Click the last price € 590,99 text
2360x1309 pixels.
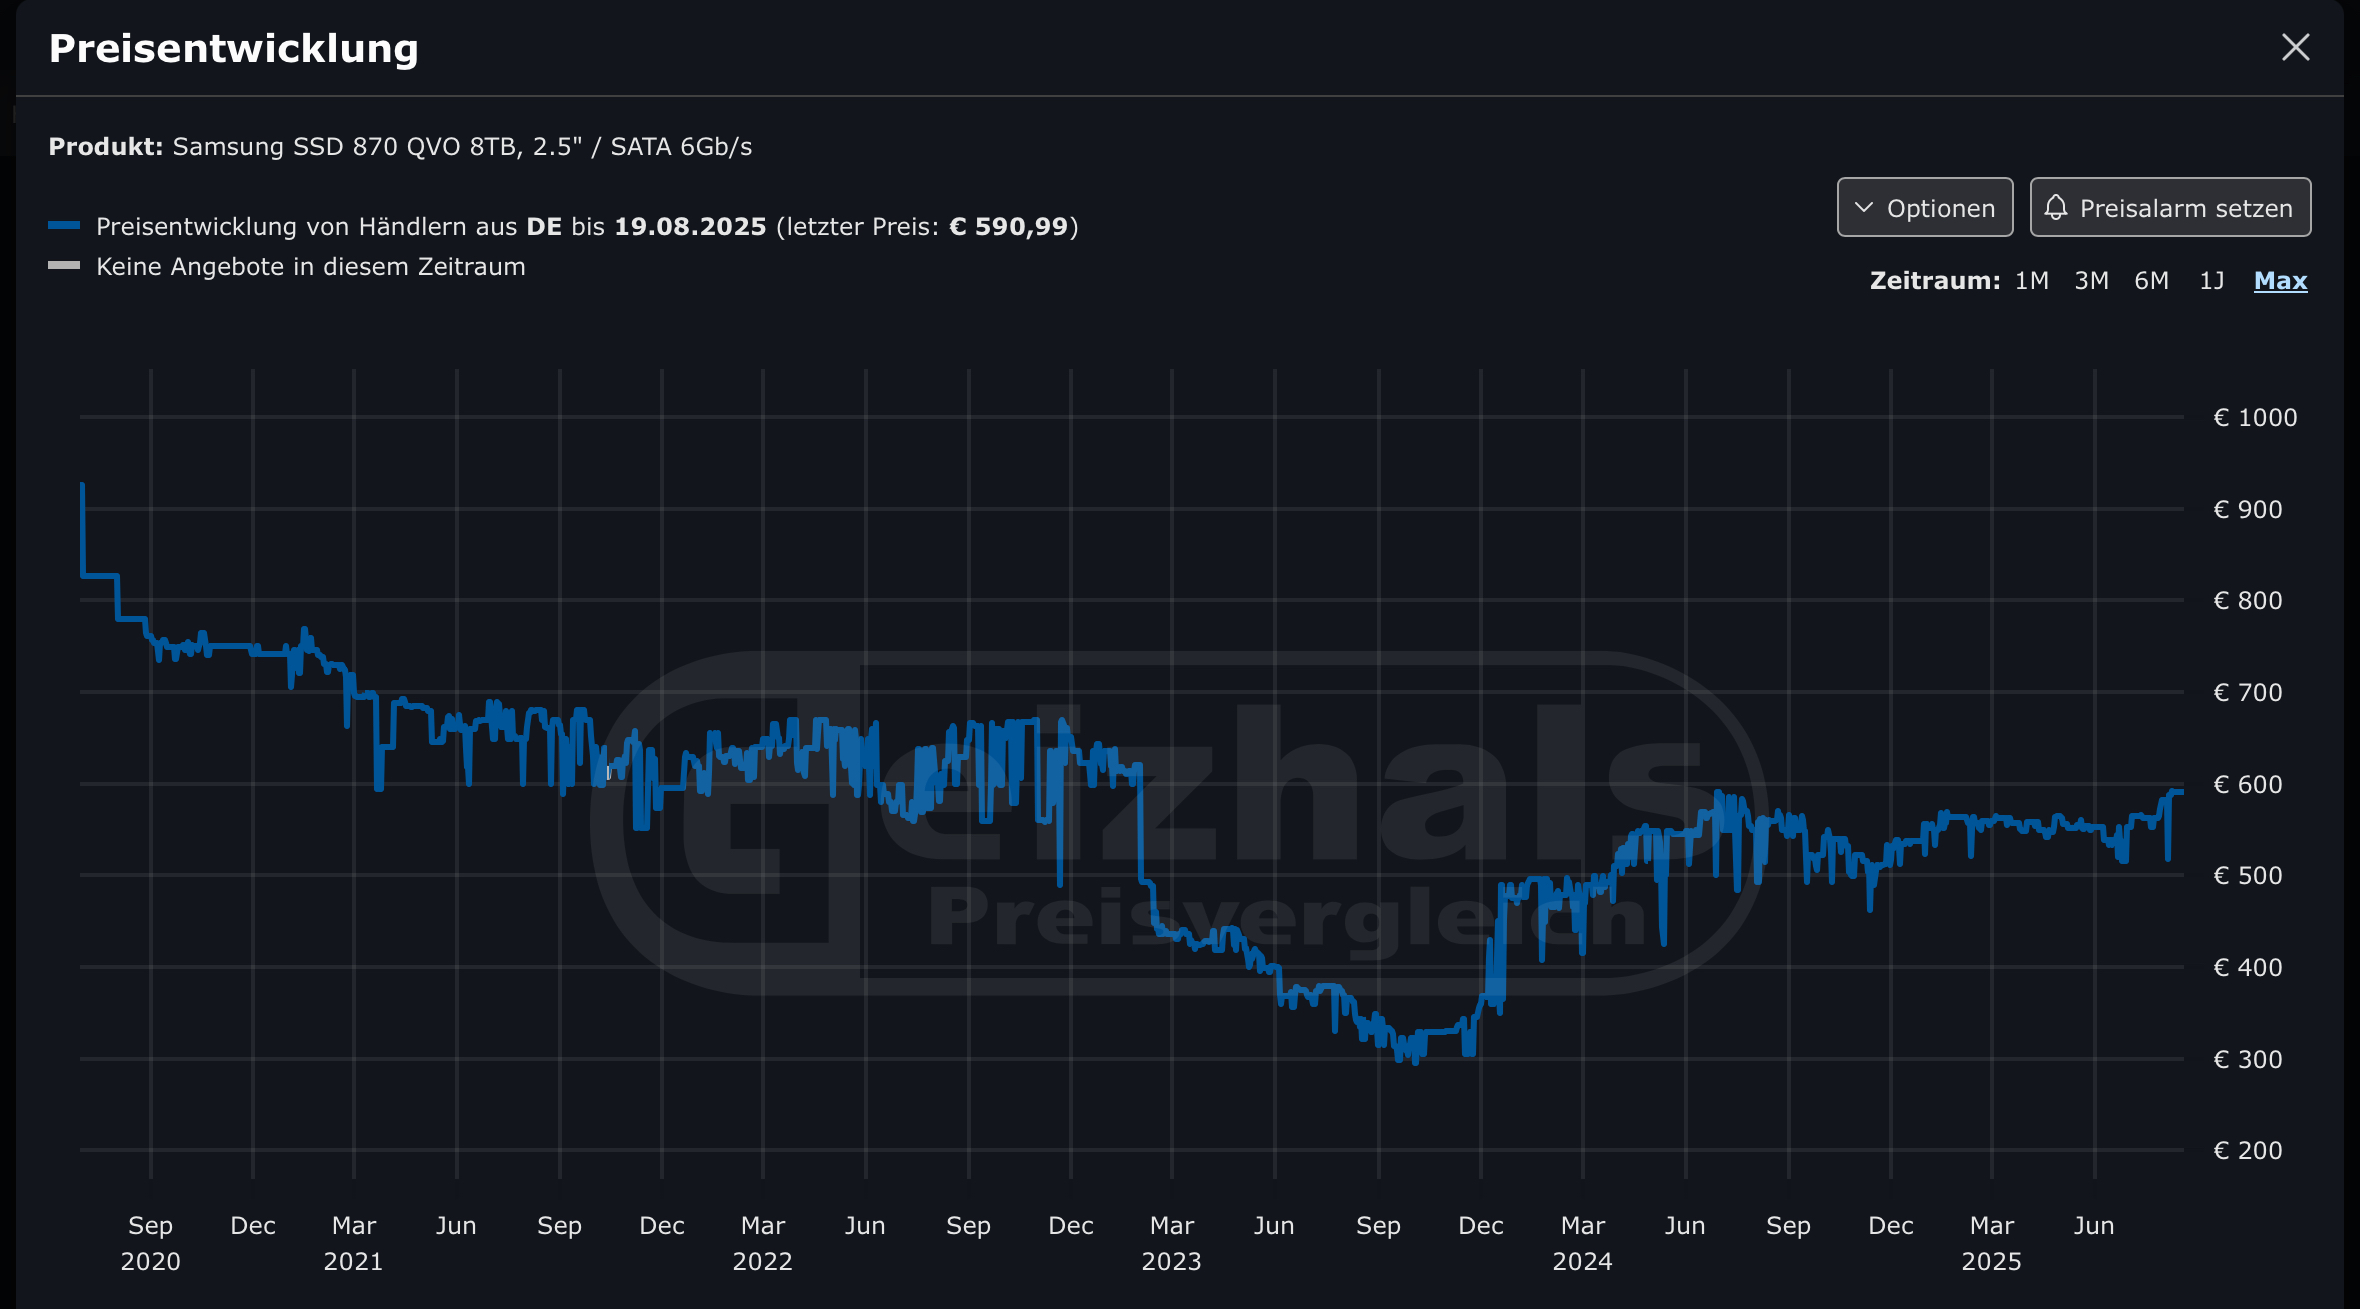1009,227
